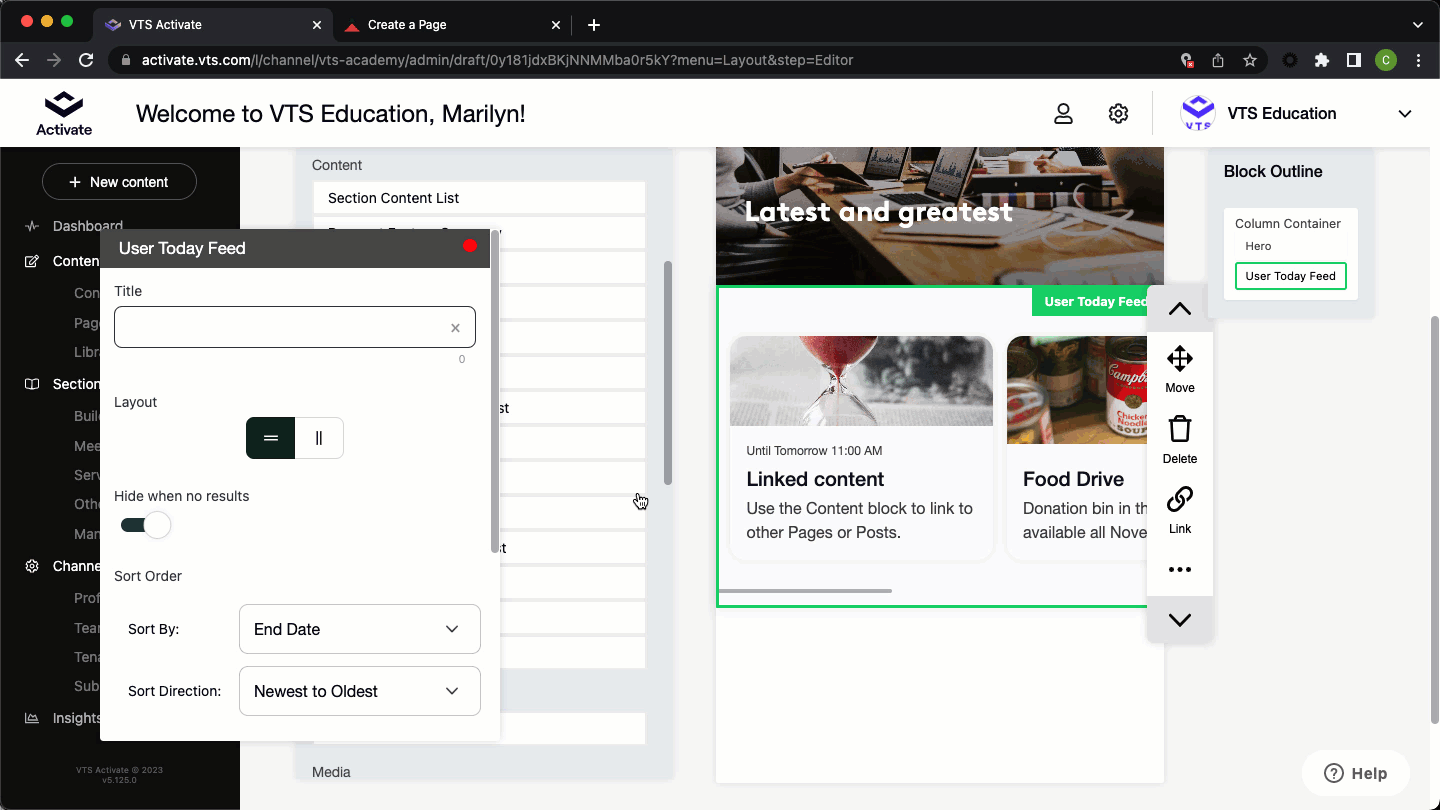The height and width of the screenshot is (810, 1440).
Task: Reload the page with the browser refresh icon
Action: [x=86, y=60]
